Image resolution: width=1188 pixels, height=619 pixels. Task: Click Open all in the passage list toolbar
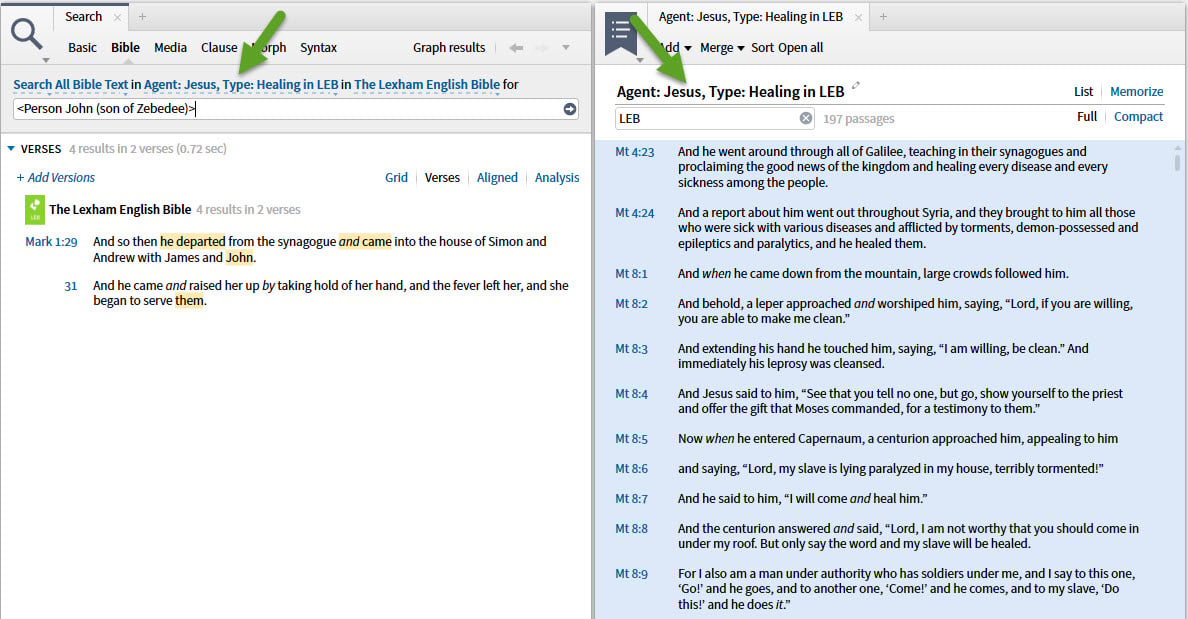(800, 48)
